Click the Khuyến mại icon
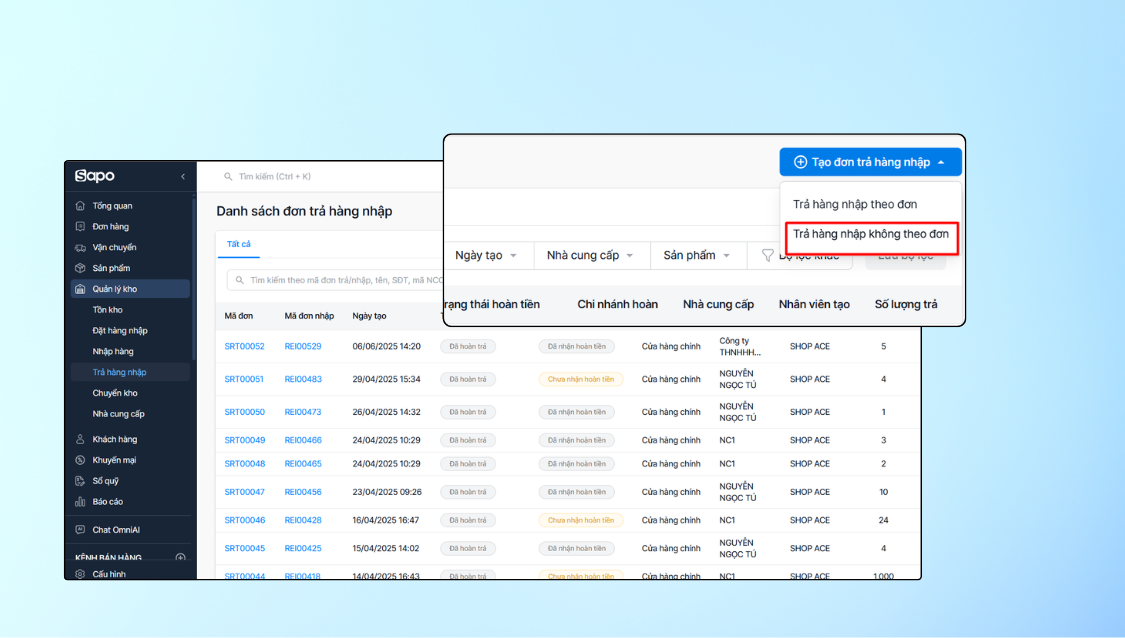The width and height of the screenshot is (1125, 638). pos(80,460)
